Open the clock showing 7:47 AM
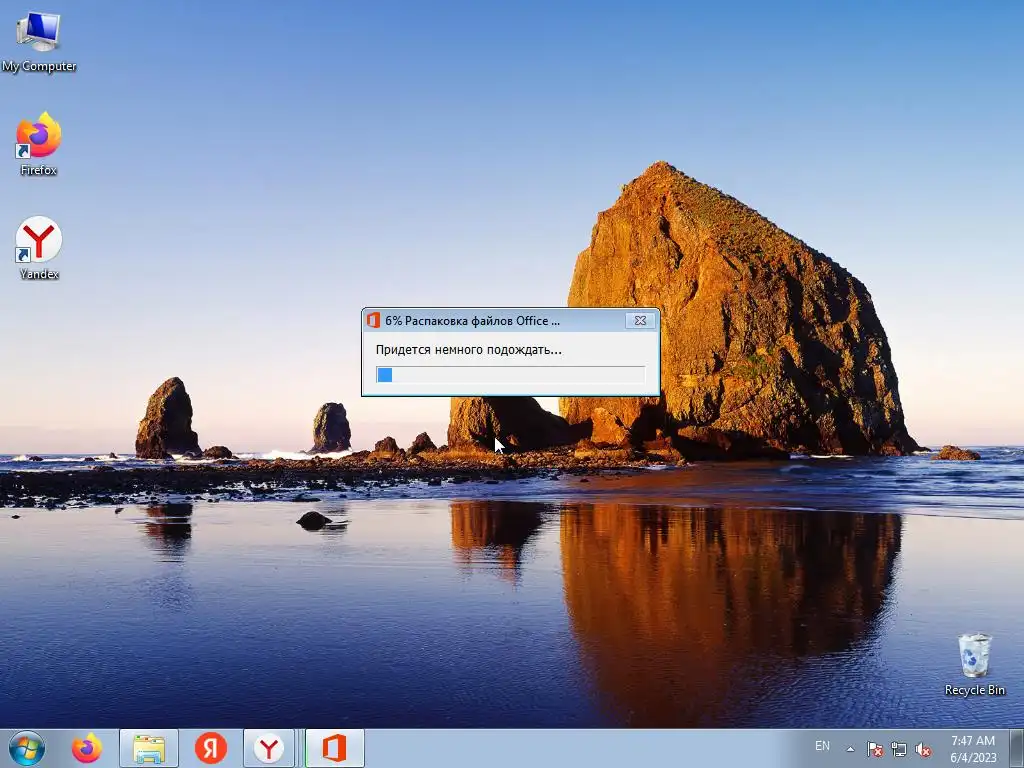1024x768 pixels. (x=973, y=748)
